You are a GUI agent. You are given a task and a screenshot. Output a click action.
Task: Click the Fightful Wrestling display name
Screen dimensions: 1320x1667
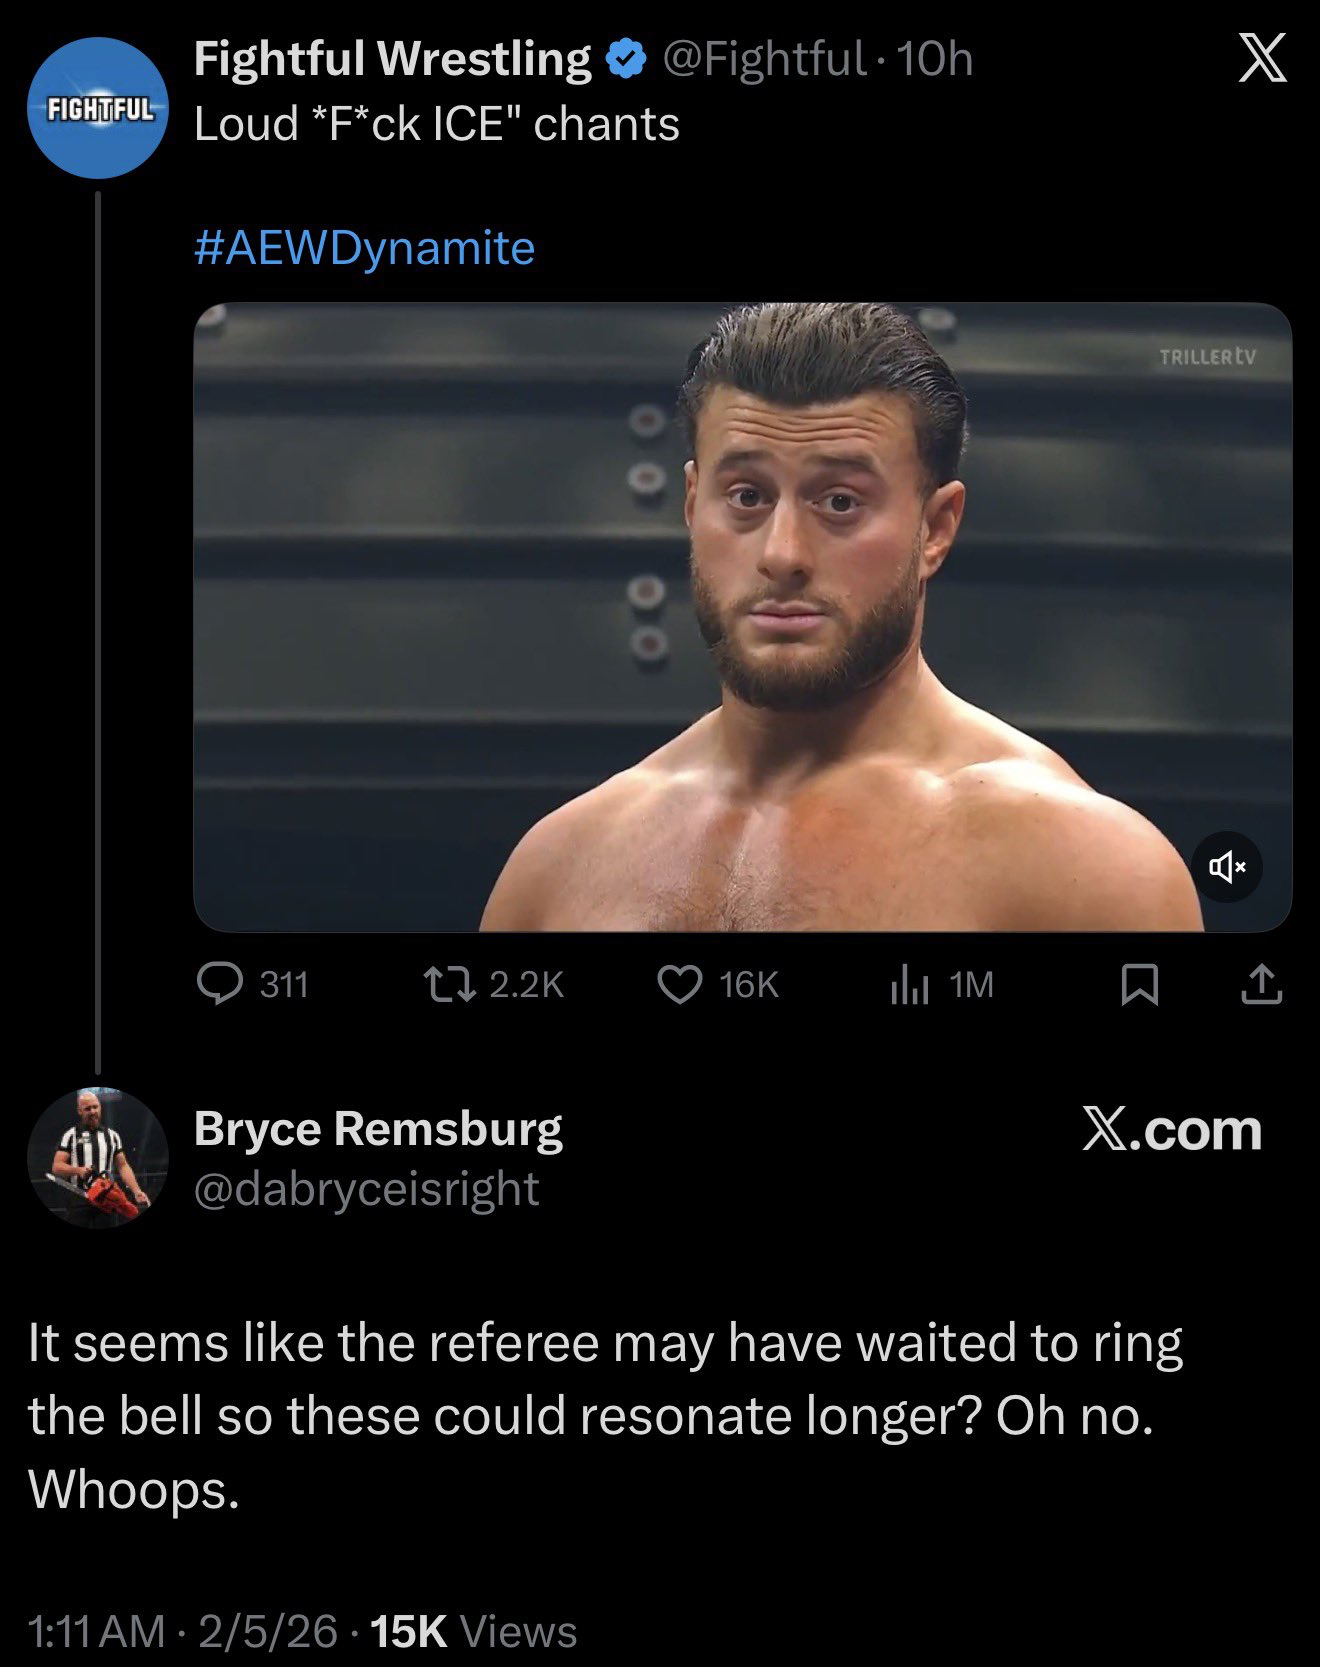pyautogui.click(x=392, y=58)
